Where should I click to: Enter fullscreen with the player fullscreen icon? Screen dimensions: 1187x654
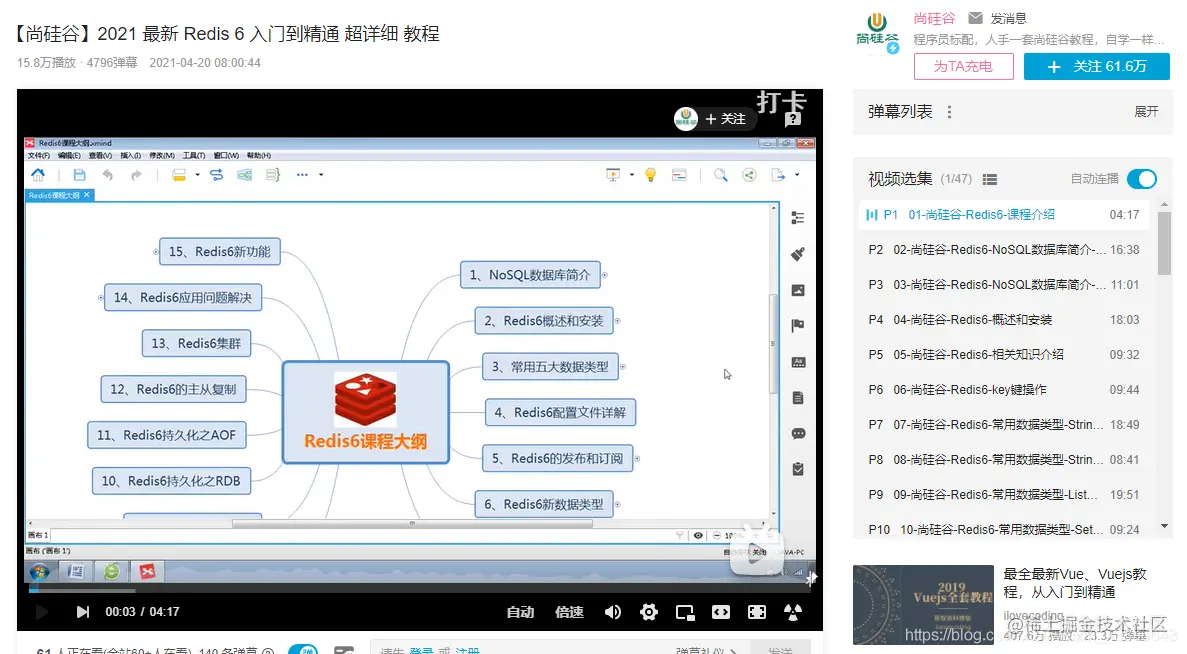(757, 612)
